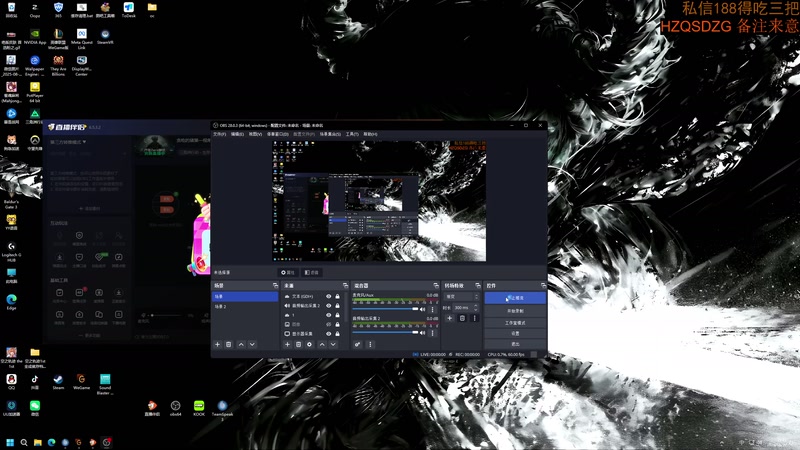Enable Studio Mode (工作室模式) button
The image size is (800, 450).
[x=515, y=323]
